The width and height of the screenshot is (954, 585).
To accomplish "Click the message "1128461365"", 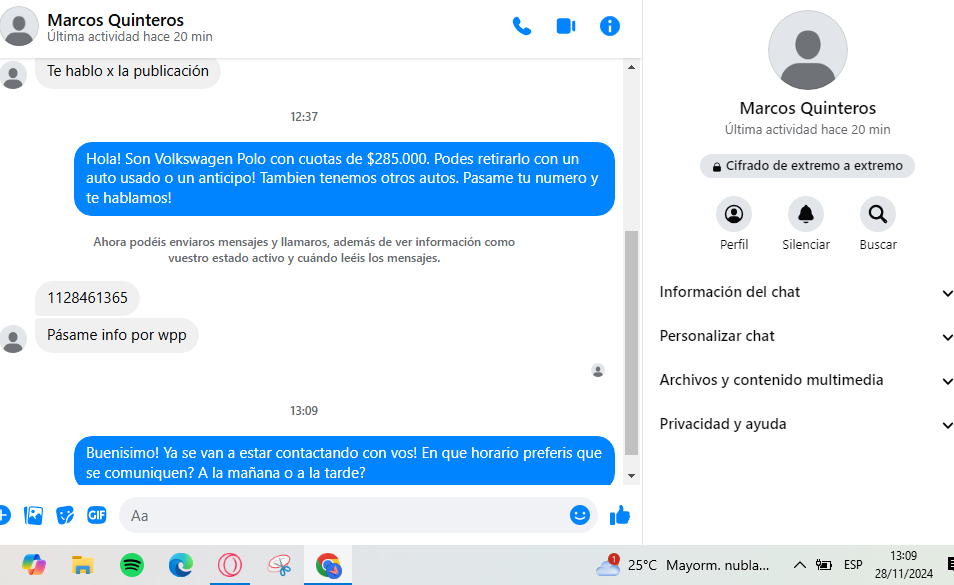I will pyautogui.click(x=88, y=298).
